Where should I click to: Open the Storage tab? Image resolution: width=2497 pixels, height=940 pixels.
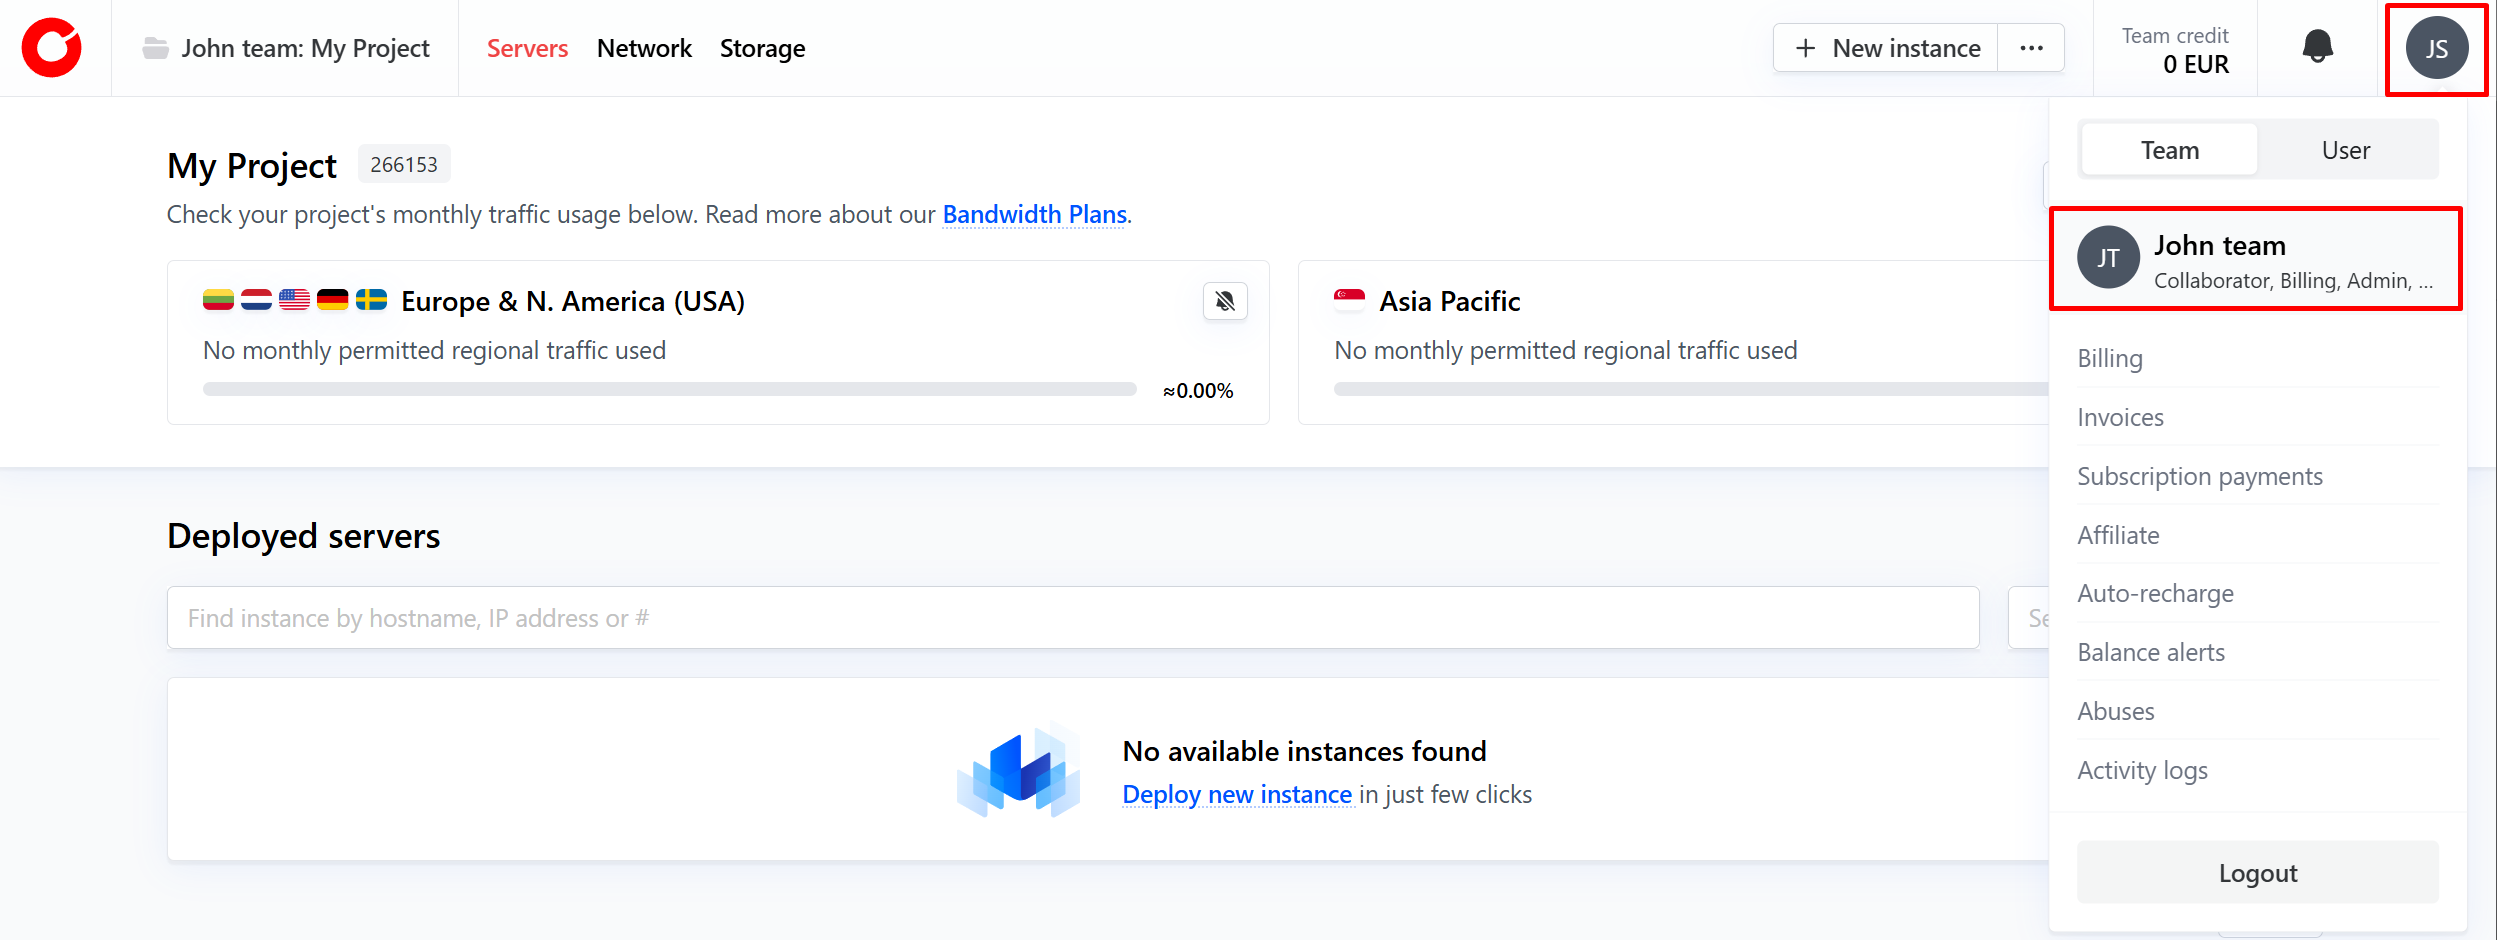[762, 48]
